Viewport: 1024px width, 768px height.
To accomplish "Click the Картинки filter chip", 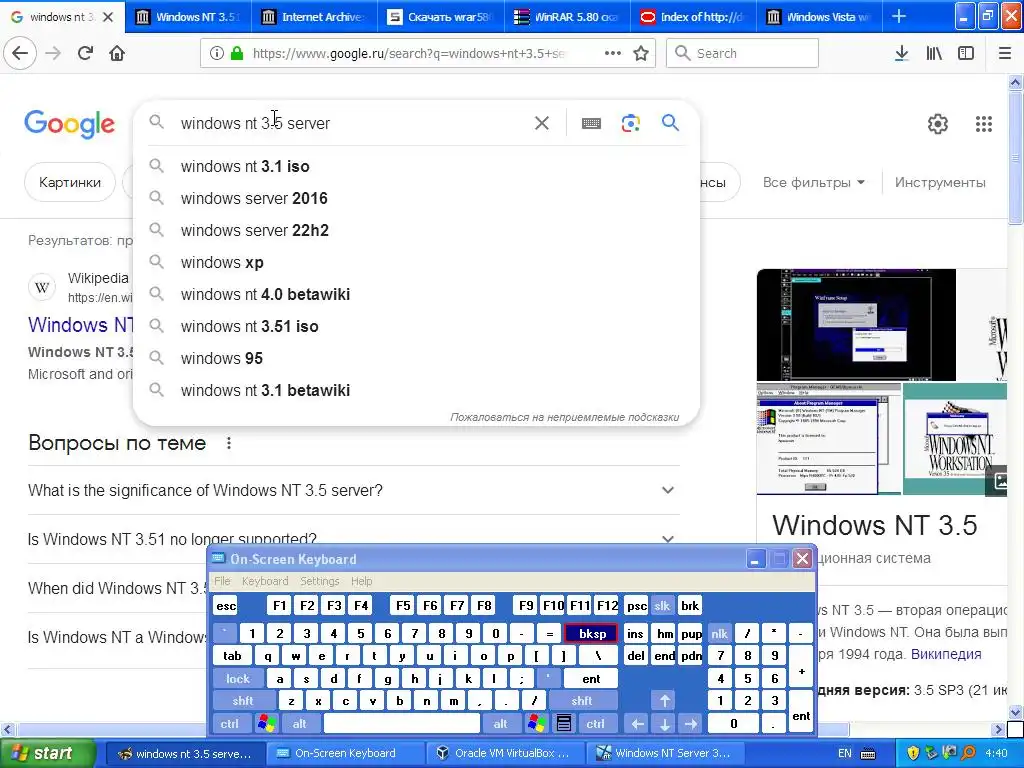I will coord(70,182).
